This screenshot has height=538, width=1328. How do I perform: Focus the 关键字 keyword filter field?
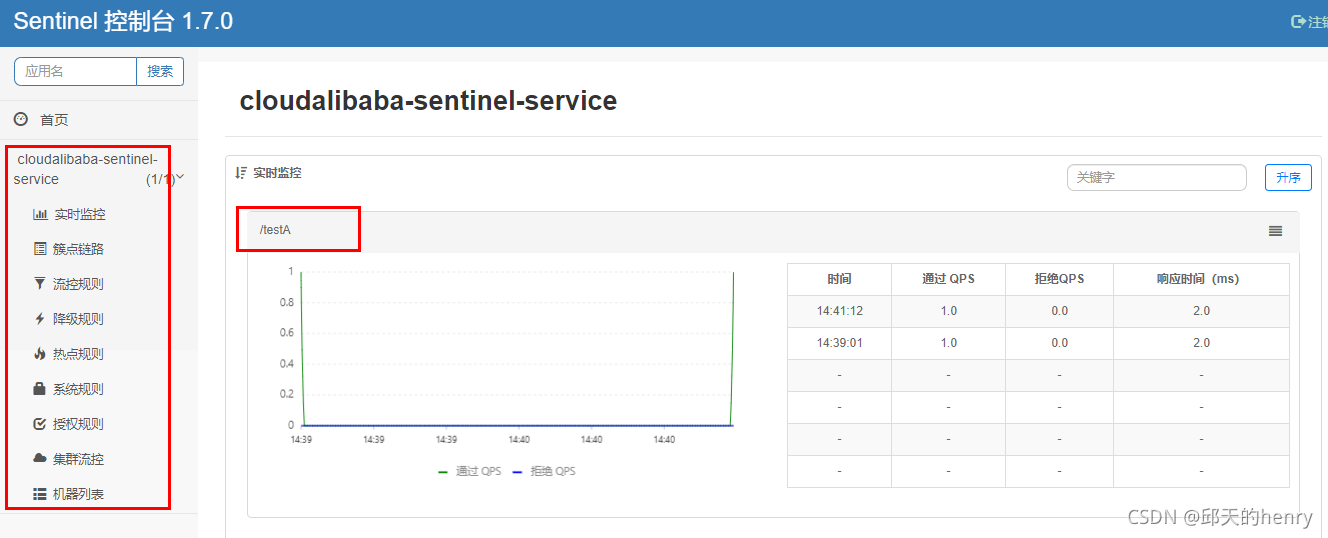click(1157, 178)
